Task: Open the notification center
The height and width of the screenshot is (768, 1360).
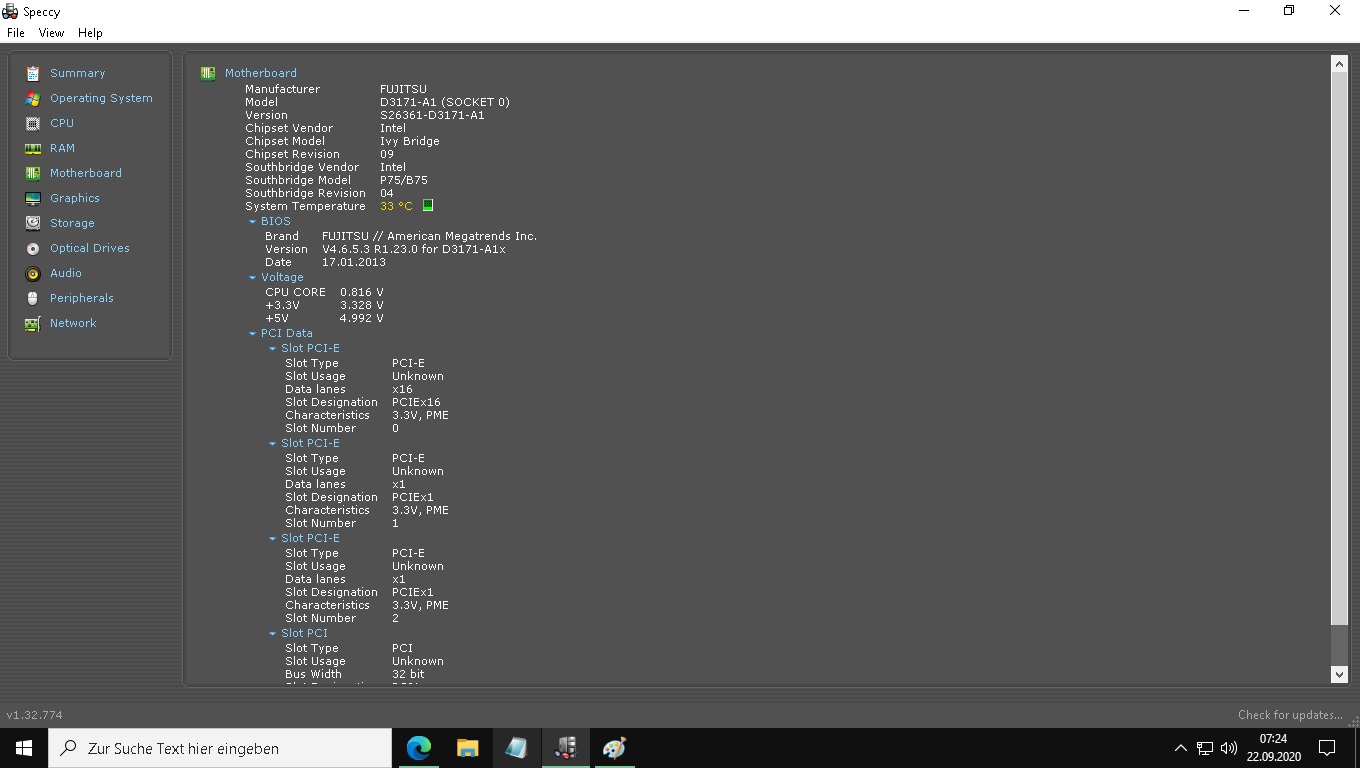Action: pos(1327,748)
